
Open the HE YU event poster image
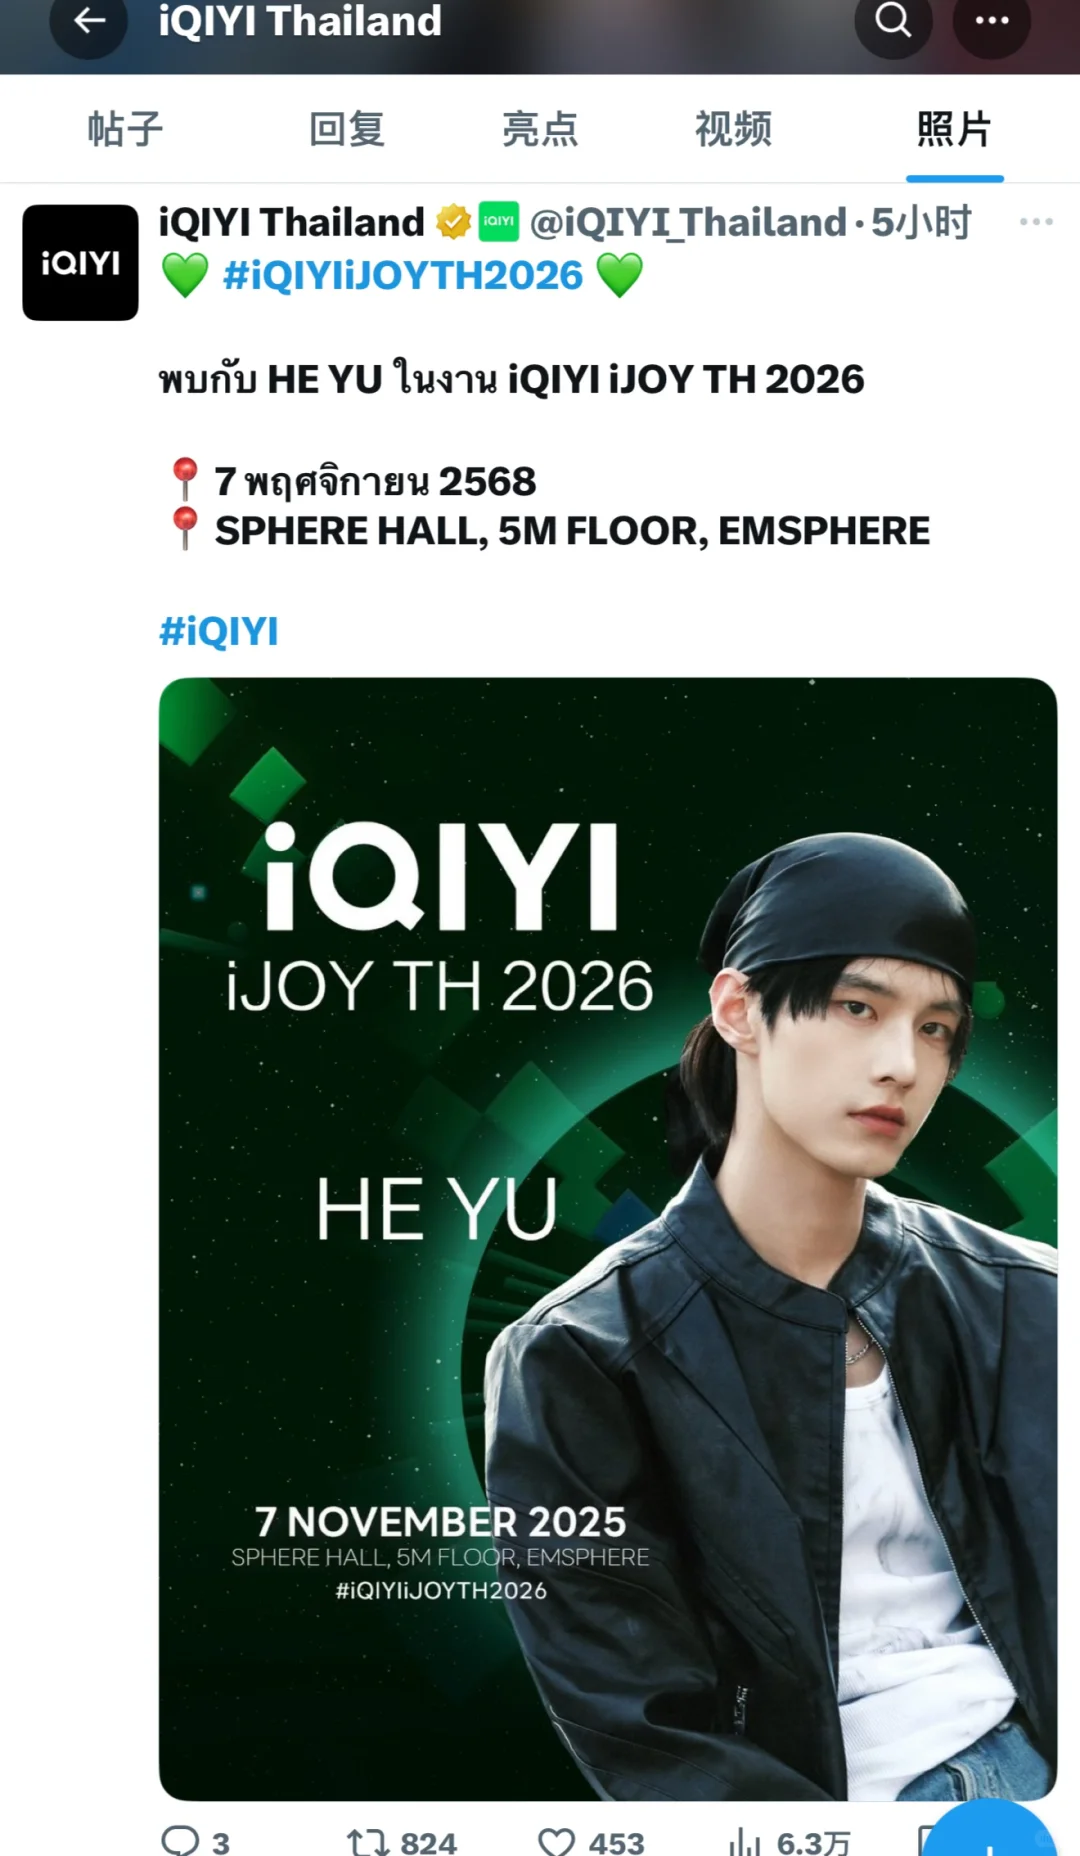[608, 1239]
